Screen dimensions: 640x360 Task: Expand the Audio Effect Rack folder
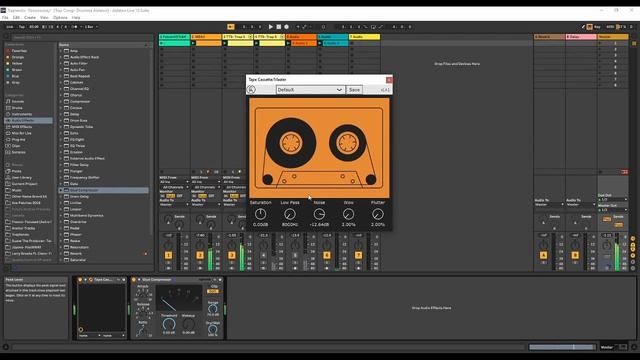(x=61, y=57)
